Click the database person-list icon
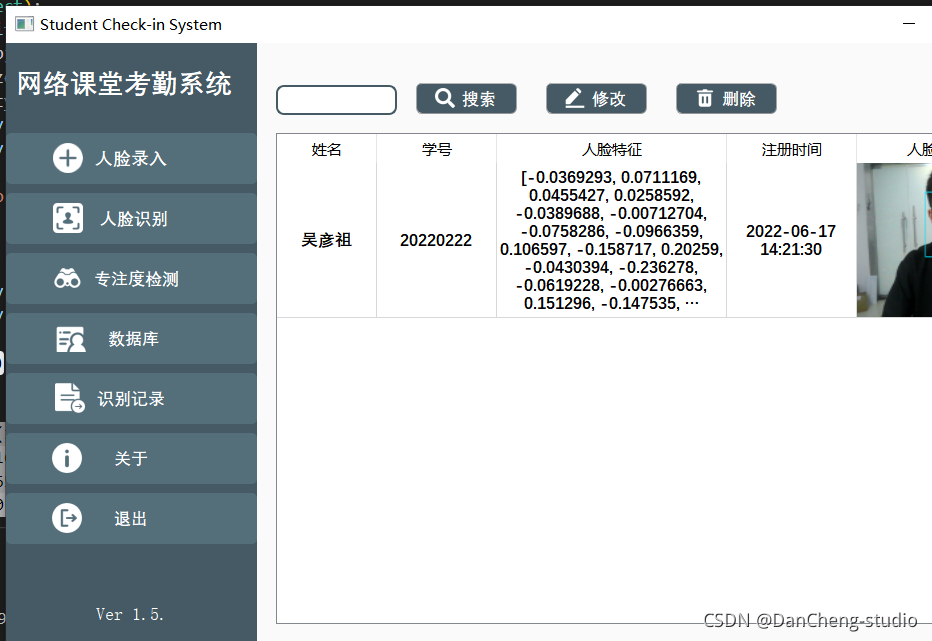 70,339
